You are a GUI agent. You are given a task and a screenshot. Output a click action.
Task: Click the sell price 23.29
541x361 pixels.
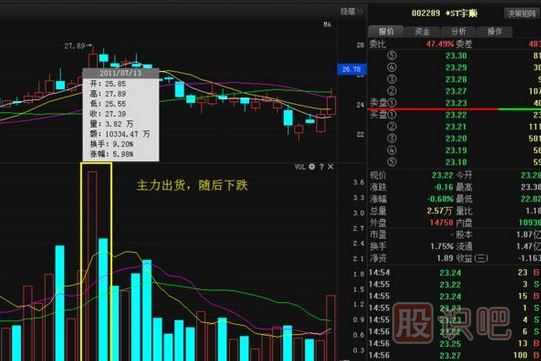(x=456, y=68)
